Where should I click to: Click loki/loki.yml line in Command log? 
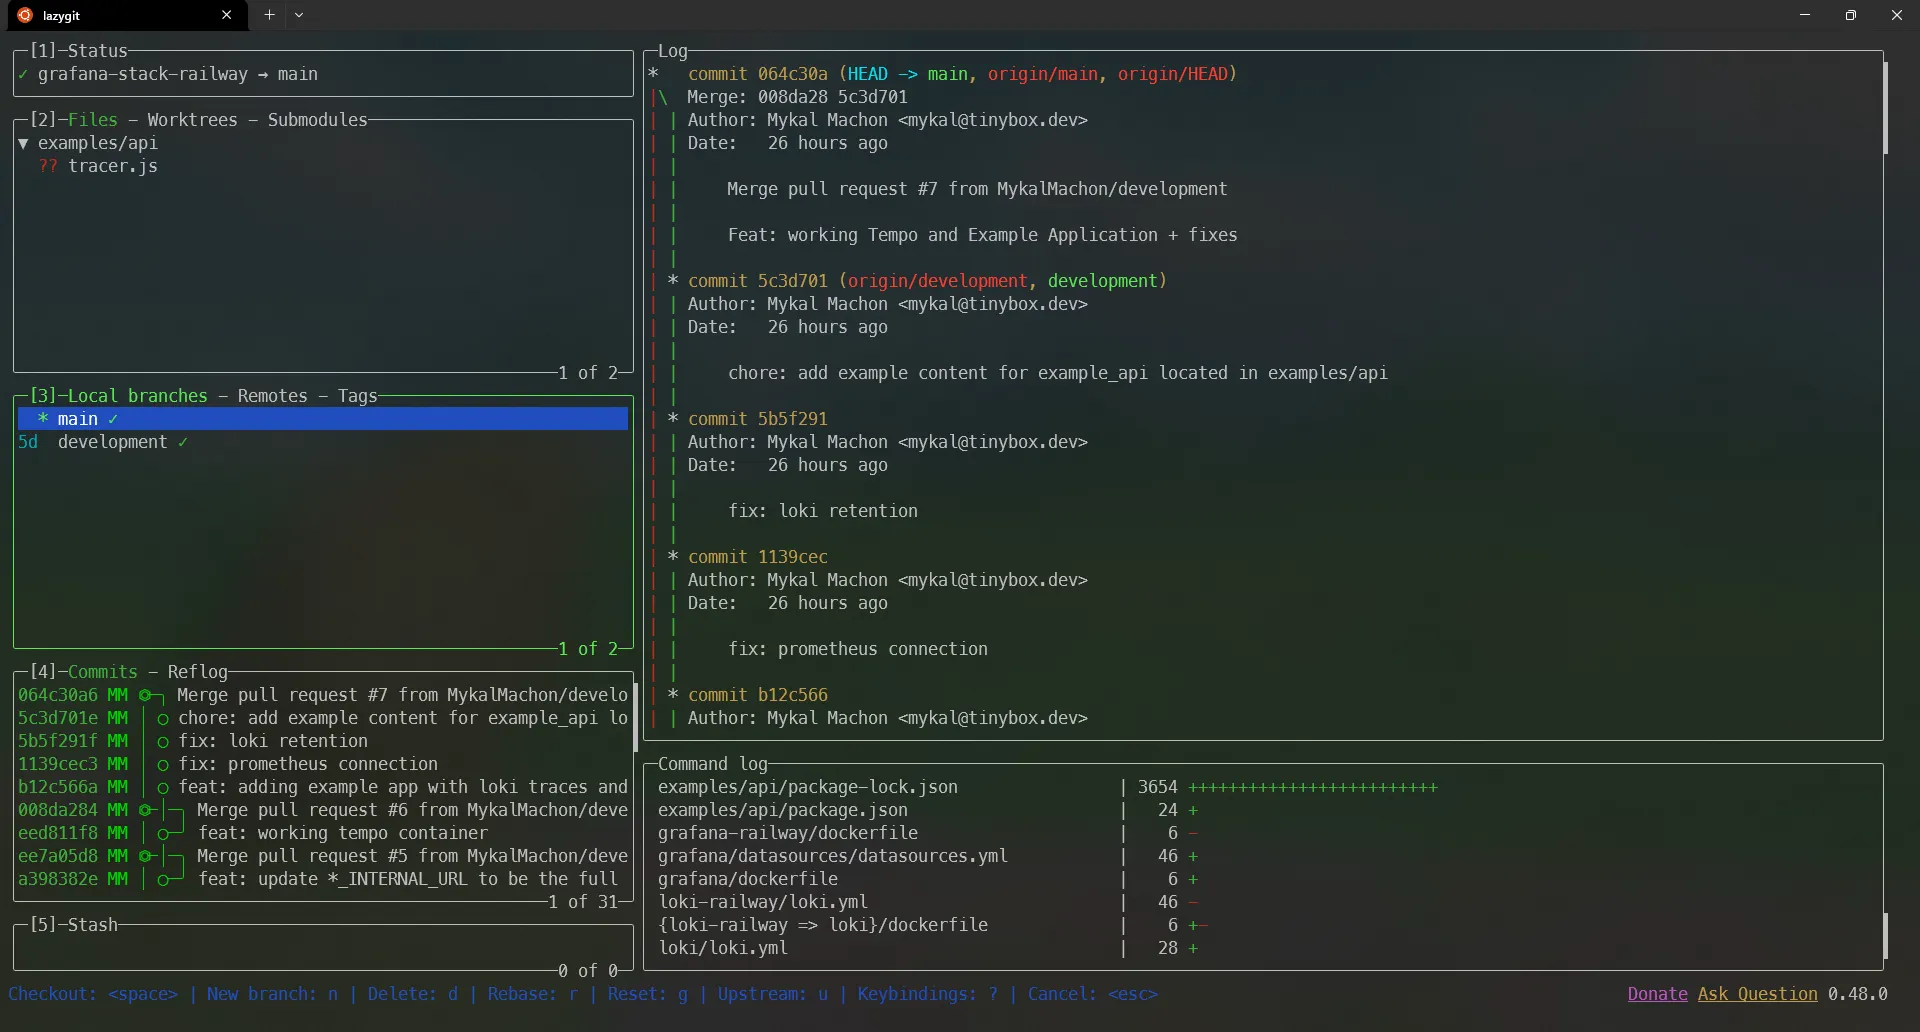[x=722, y=948]
